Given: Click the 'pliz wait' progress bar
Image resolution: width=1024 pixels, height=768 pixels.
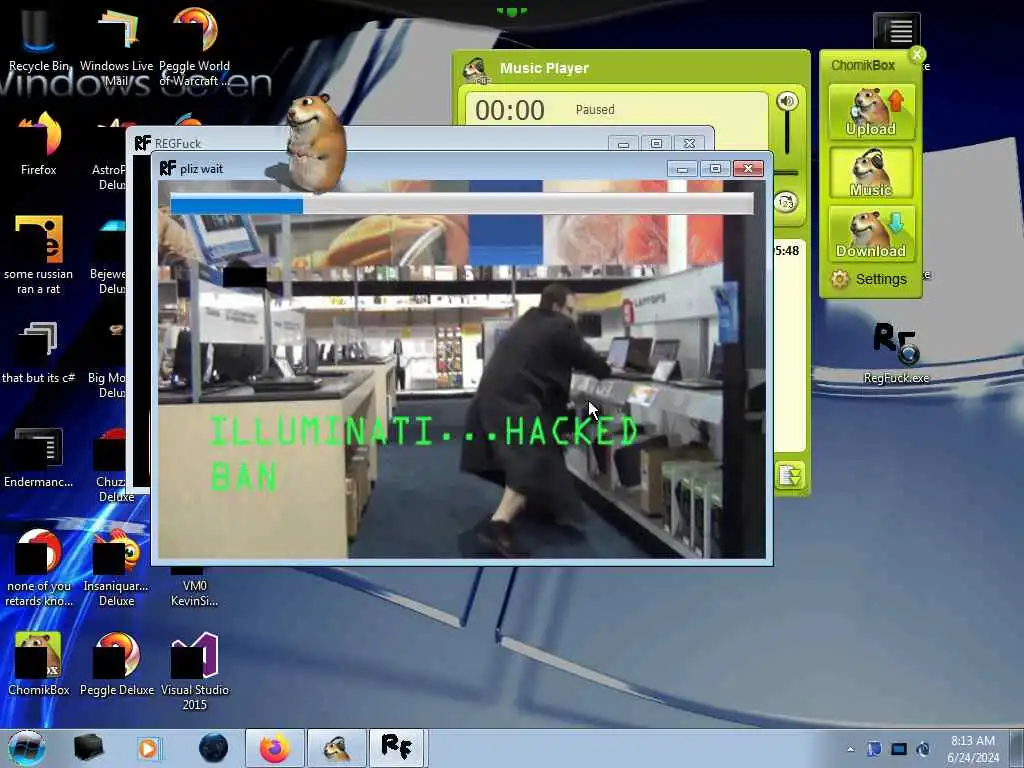Looking at the screenshot, I should click(462, 204).
